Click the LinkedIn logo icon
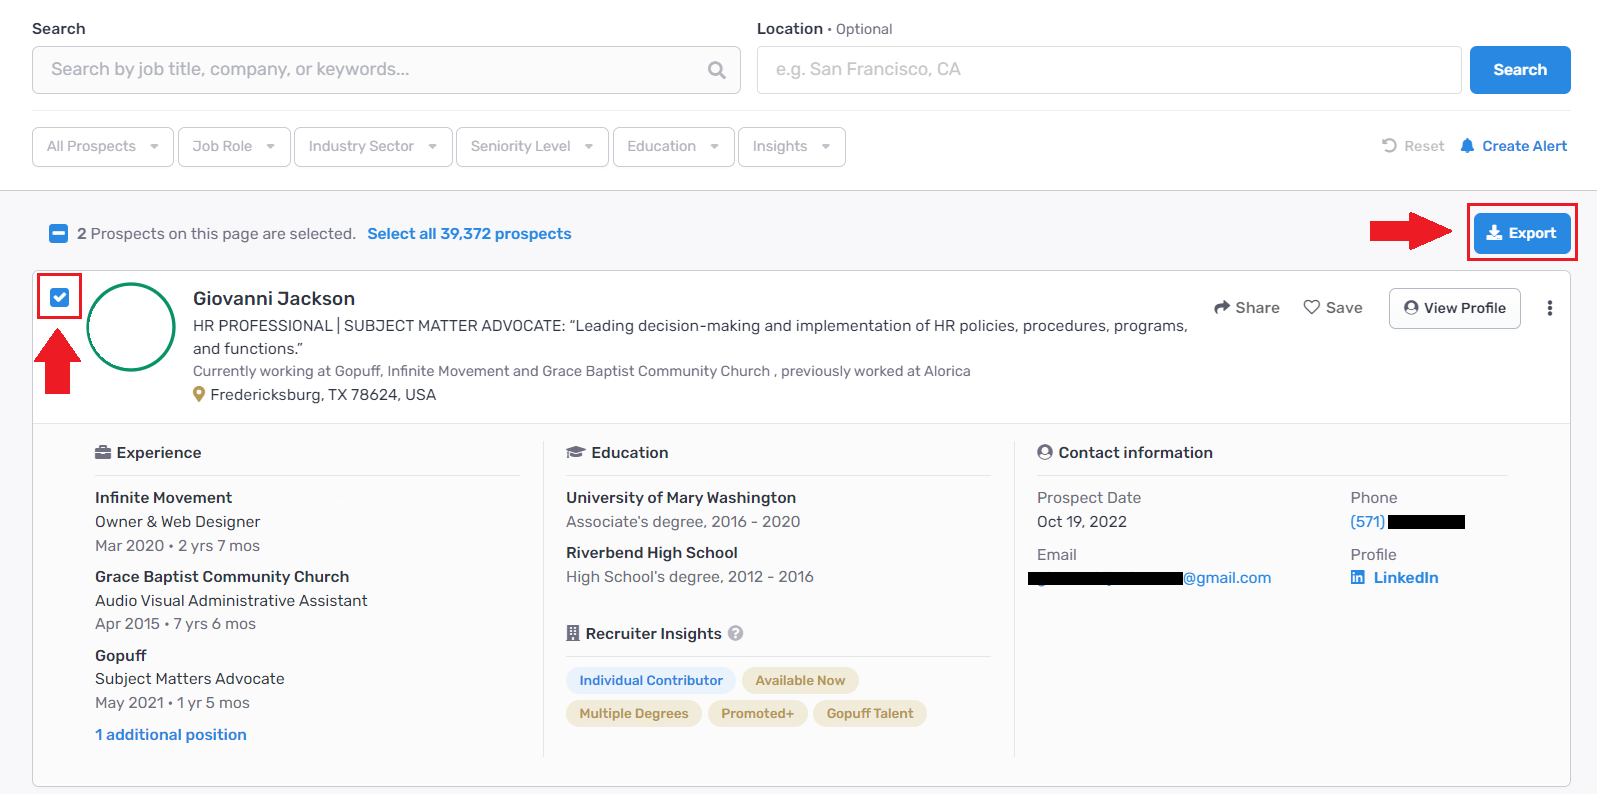The image size is (1597, 794). [x=1357, y=578]
